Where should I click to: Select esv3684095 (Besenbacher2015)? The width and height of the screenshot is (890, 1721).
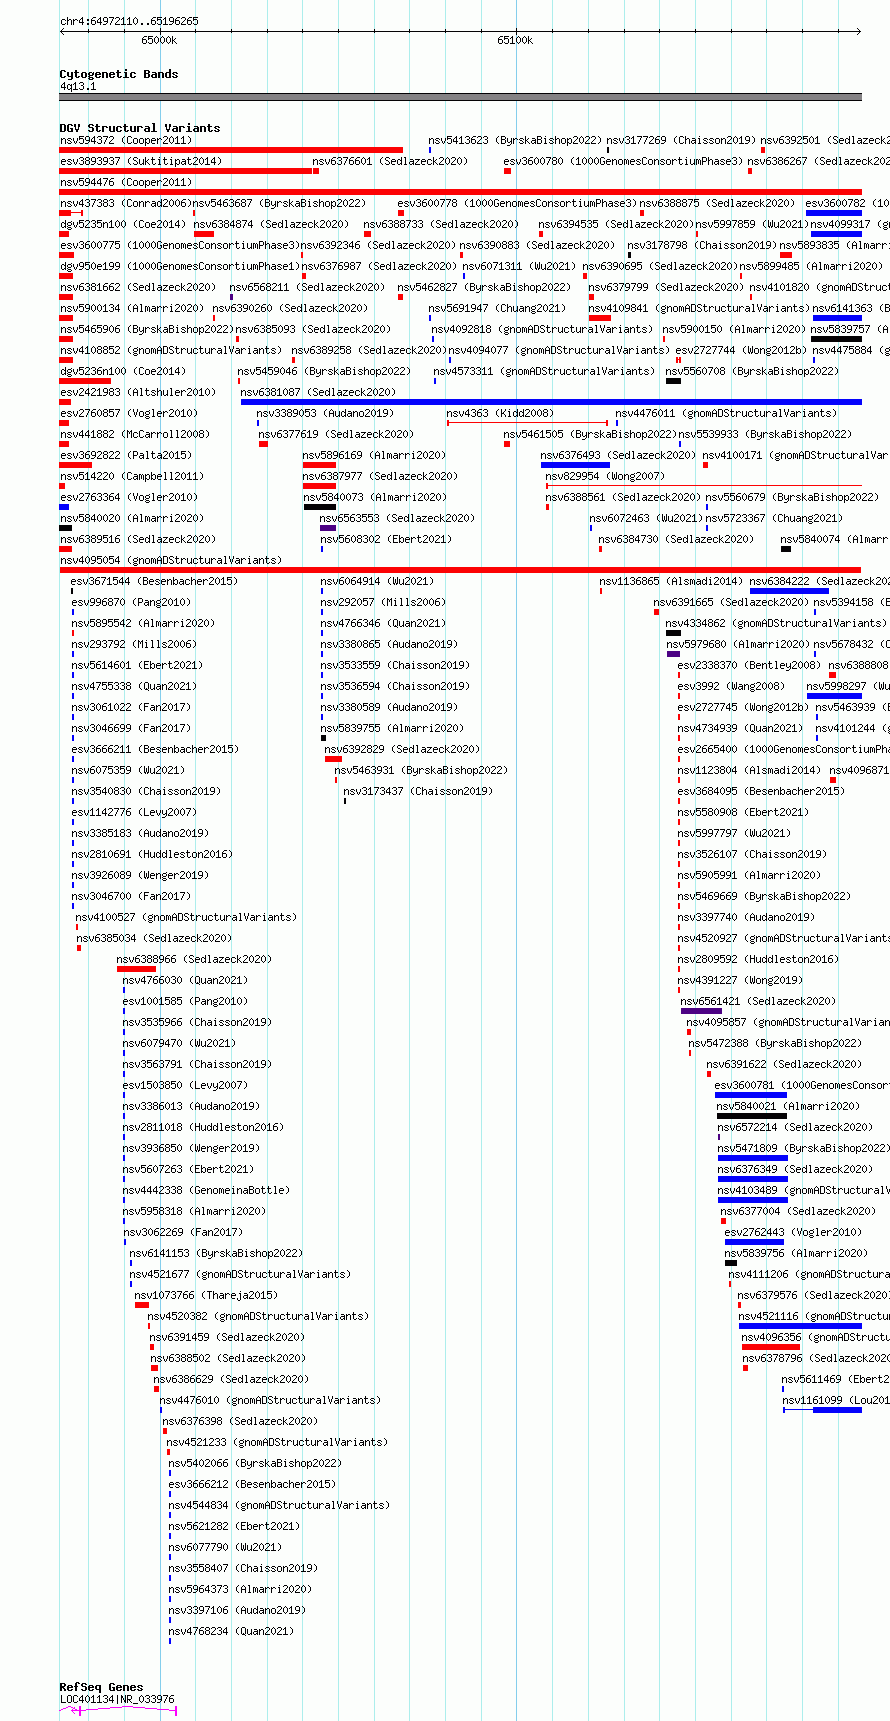(x=761, y=792)
